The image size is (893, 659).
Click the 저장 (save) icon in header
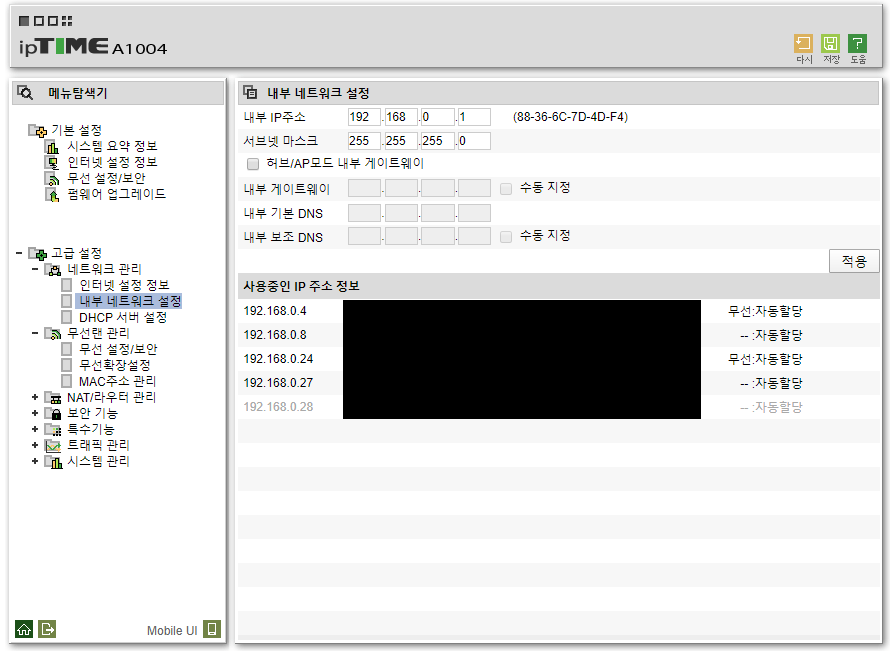tap(830, 44)
